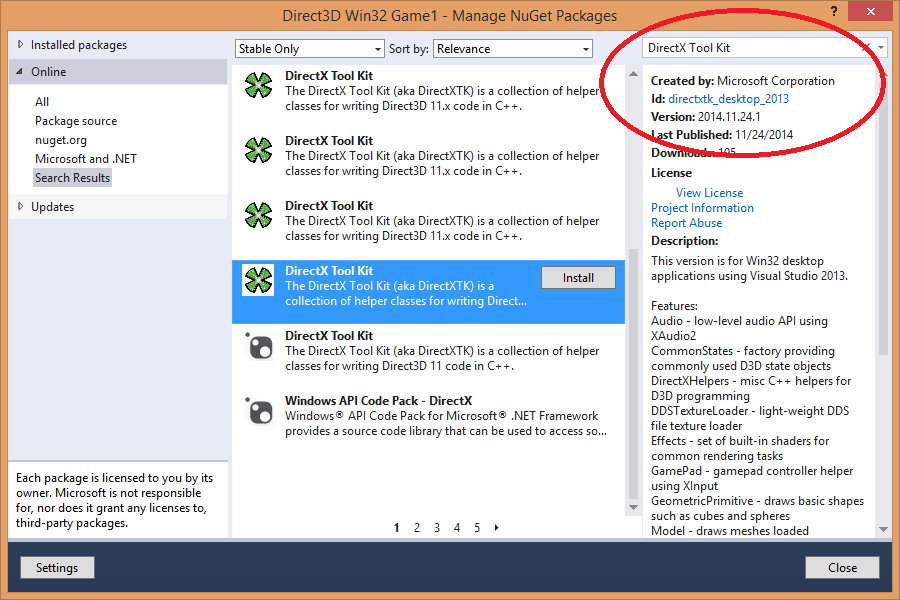Screen dimensions: 900x600
Task: Click package list scrollbar up arrow
Action: click(633, 73)
